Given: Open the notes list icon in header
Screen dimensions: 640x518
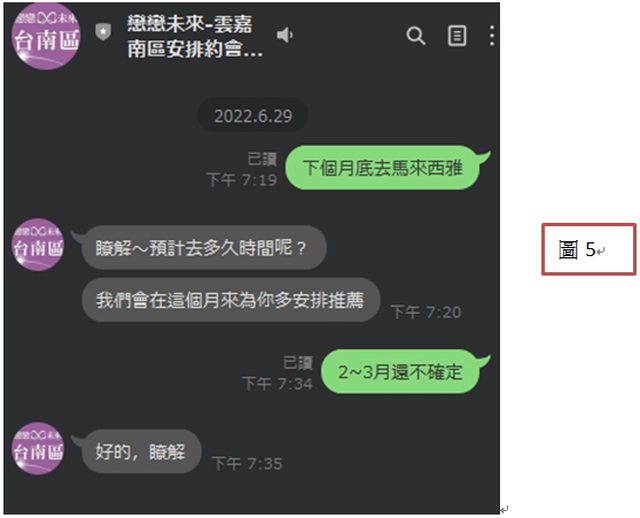Looking at the screenshot, I should pos(457,36).
